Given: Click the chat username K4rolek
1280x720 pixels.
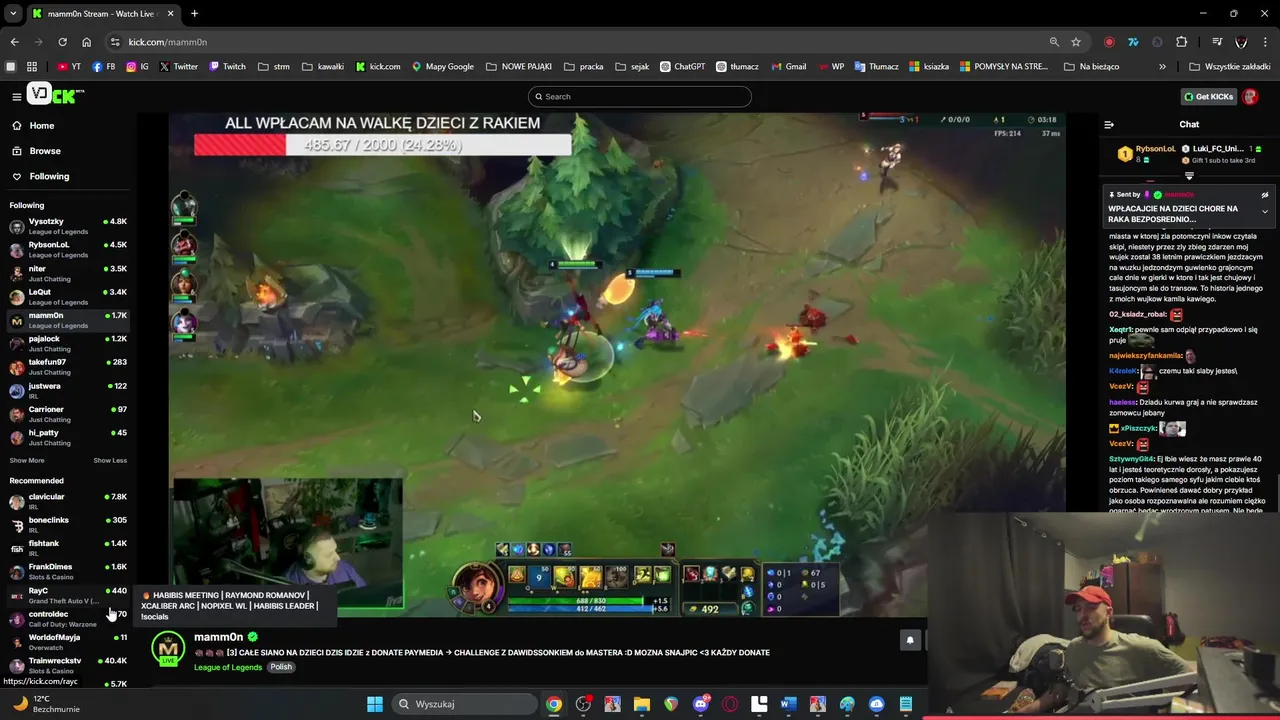Looking at the screenshot, I should 1123,371.
